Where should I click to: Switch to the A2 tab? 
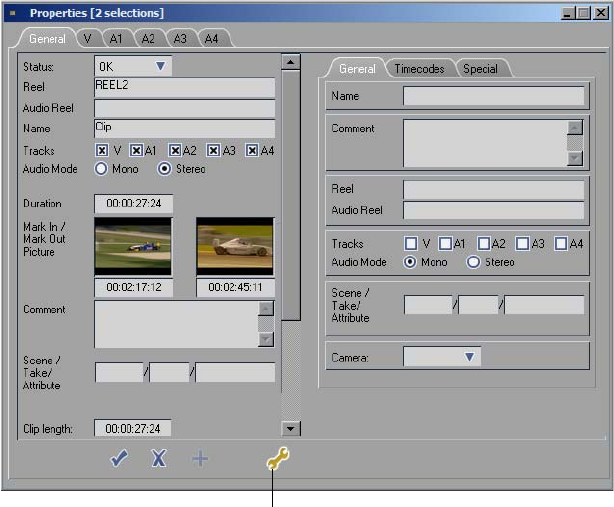pos(148,39)
